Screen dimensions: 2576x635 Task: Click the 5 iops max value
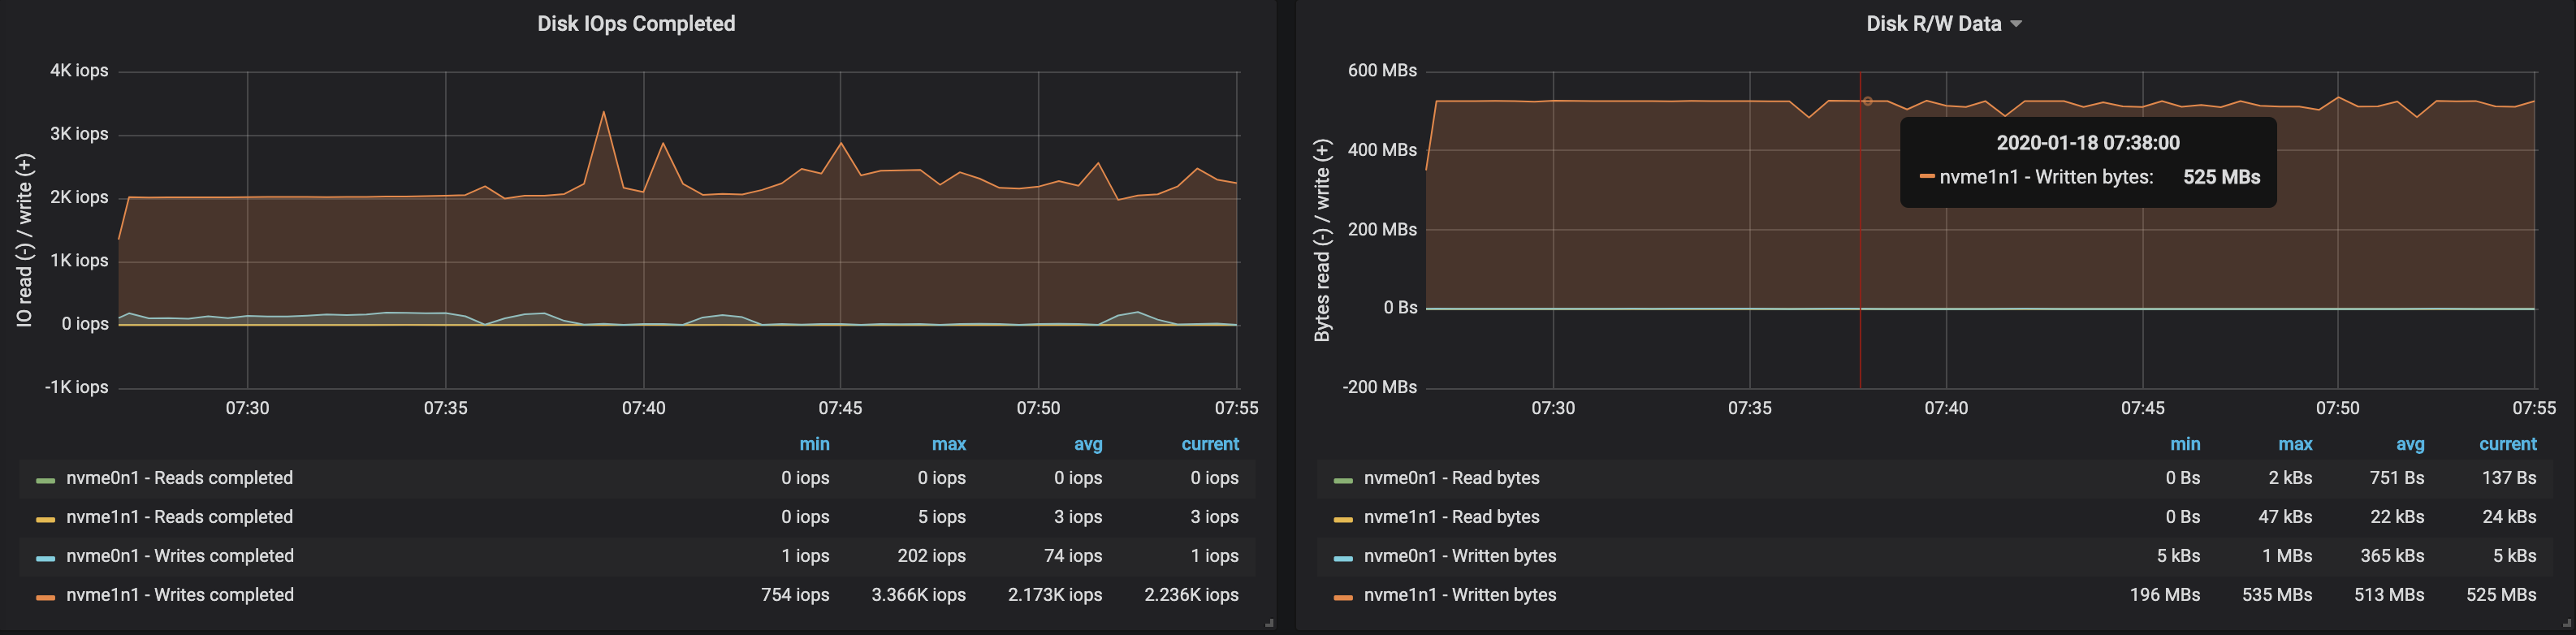(x=942, y=517)
